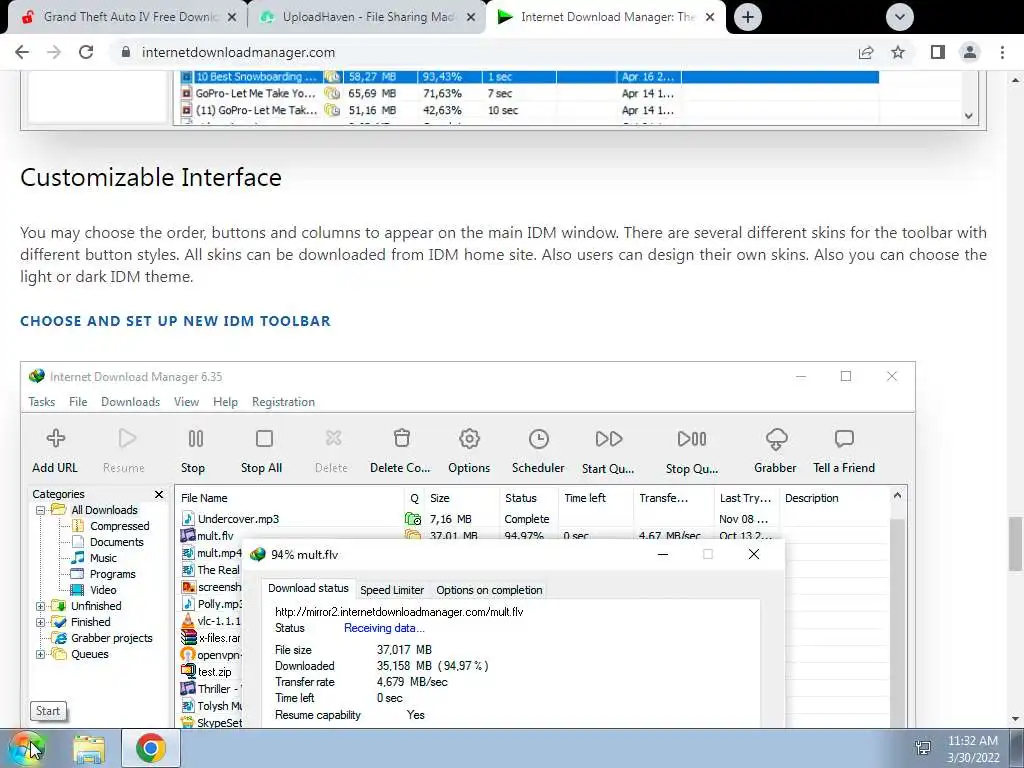Click the Stop Queue icon
Viewport: 1024px width, 768px height.
click(x=692, y=438)
